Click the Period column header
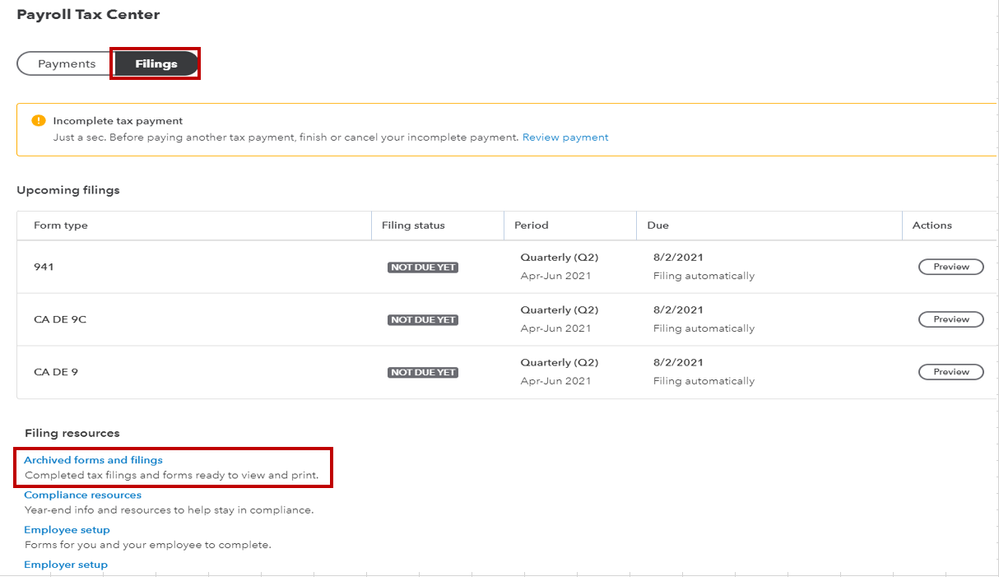Image resolution: width=999 pixels, height=577 pixels. [531, 225]
